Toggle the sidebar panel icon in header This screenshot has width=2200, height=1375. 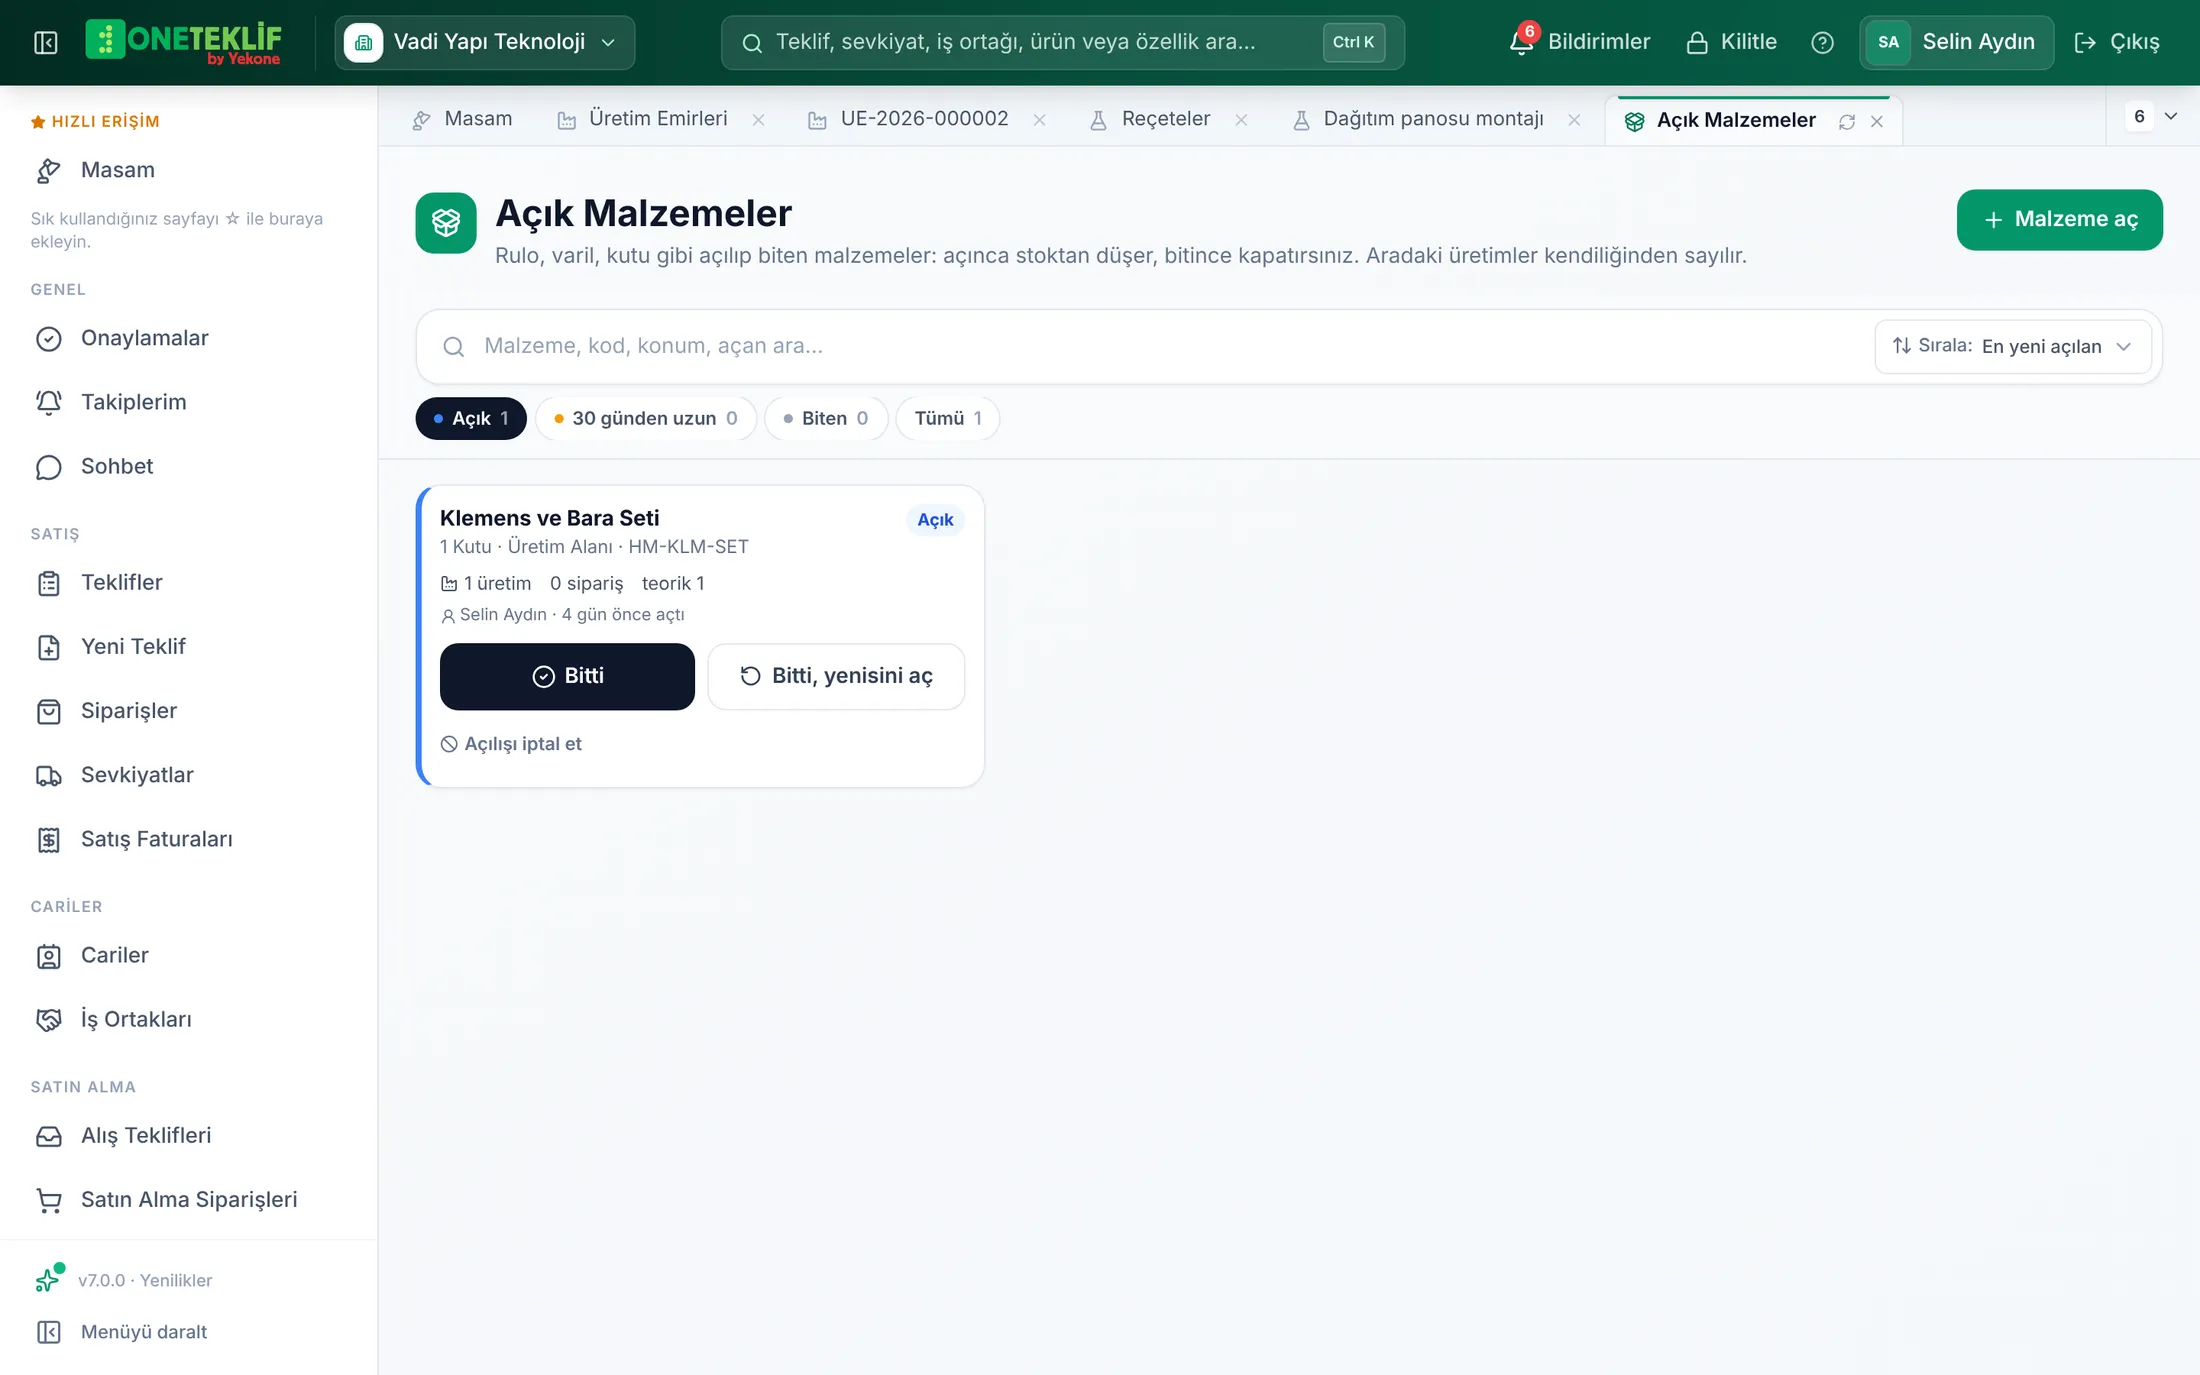(x=46, y=42)
